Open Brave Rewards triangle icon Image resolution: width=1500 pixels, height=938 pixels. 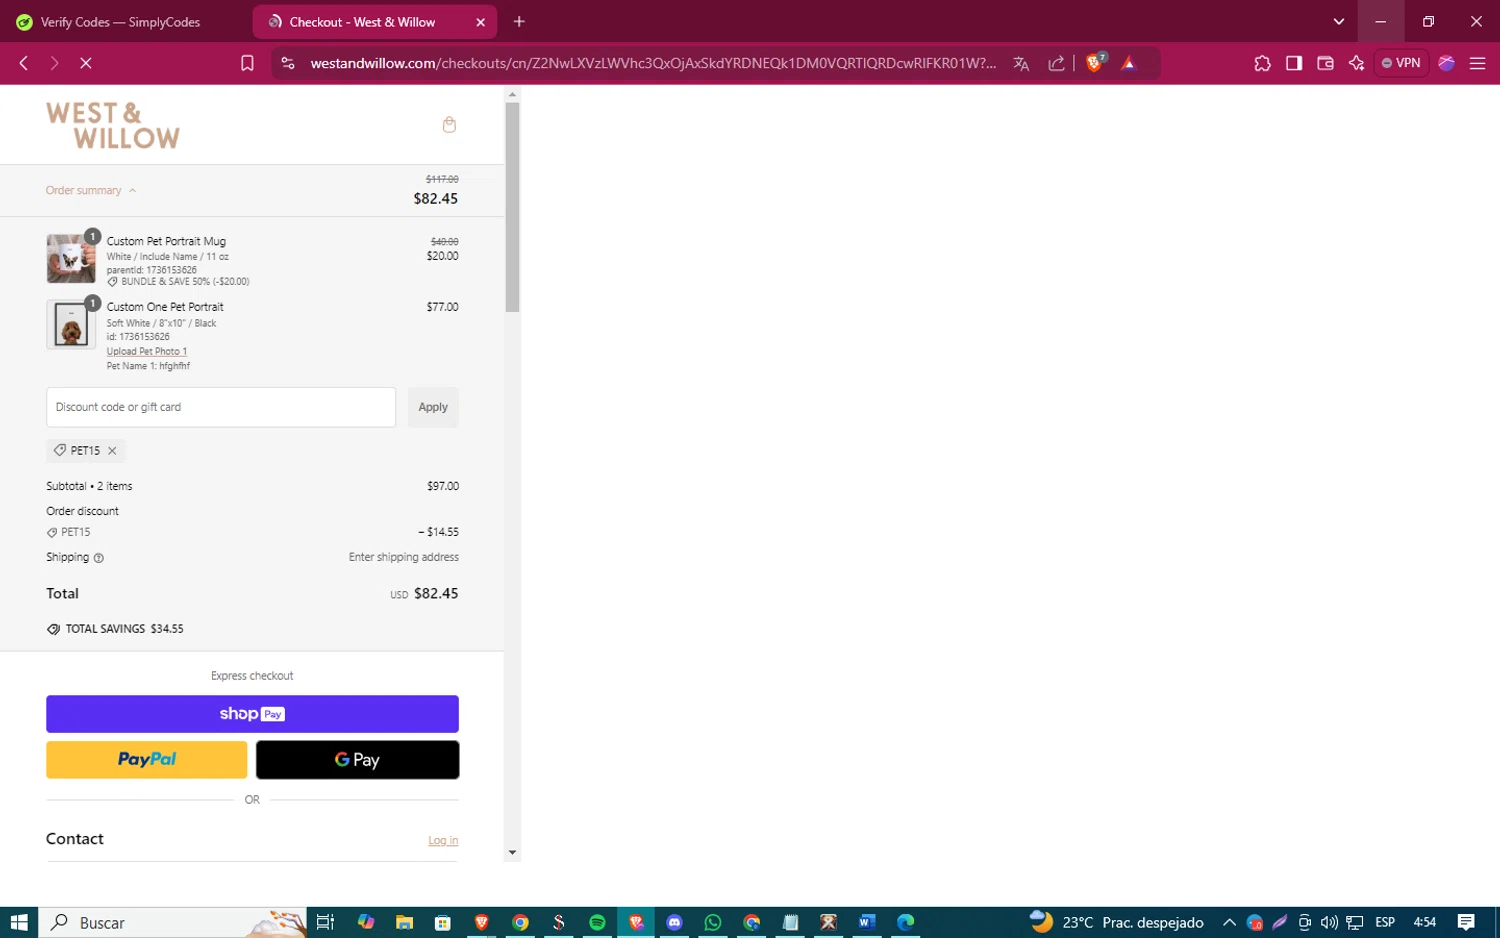1129,63
